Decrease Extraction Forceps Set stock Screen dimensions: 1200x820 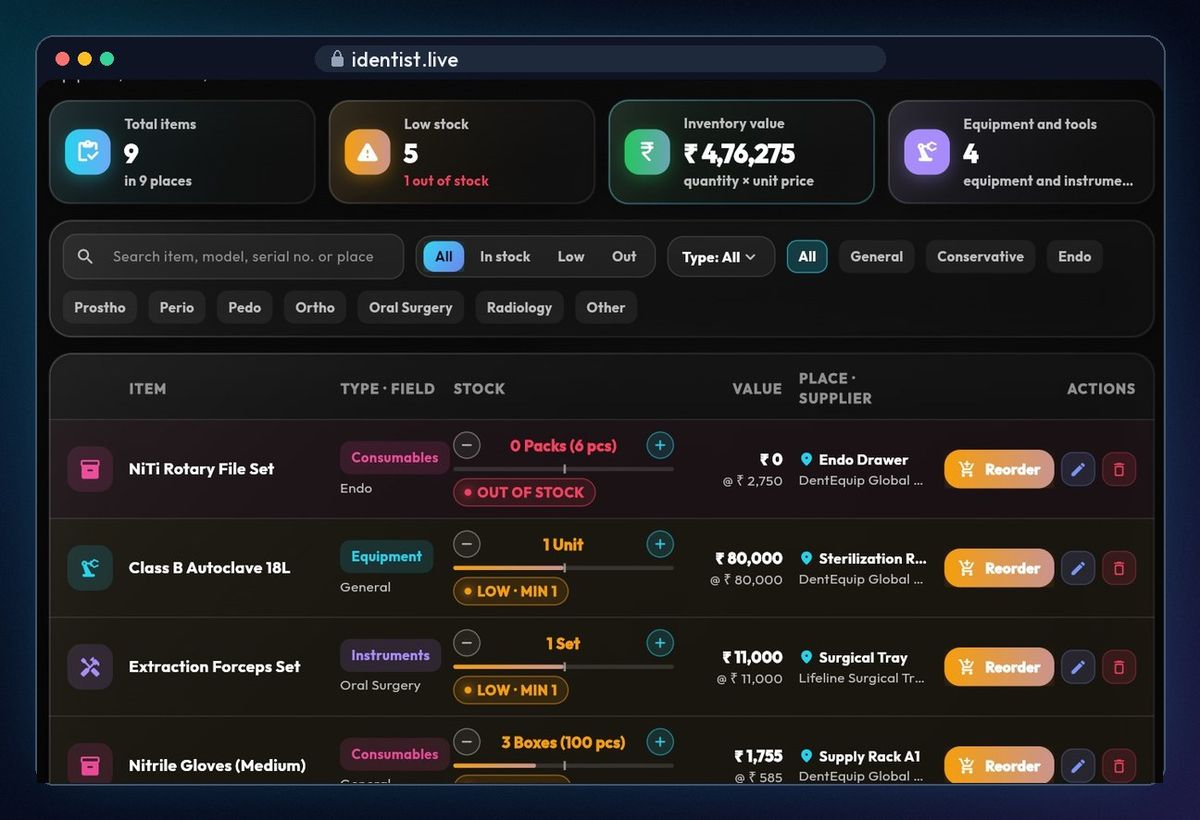click(x=467, y=643)
